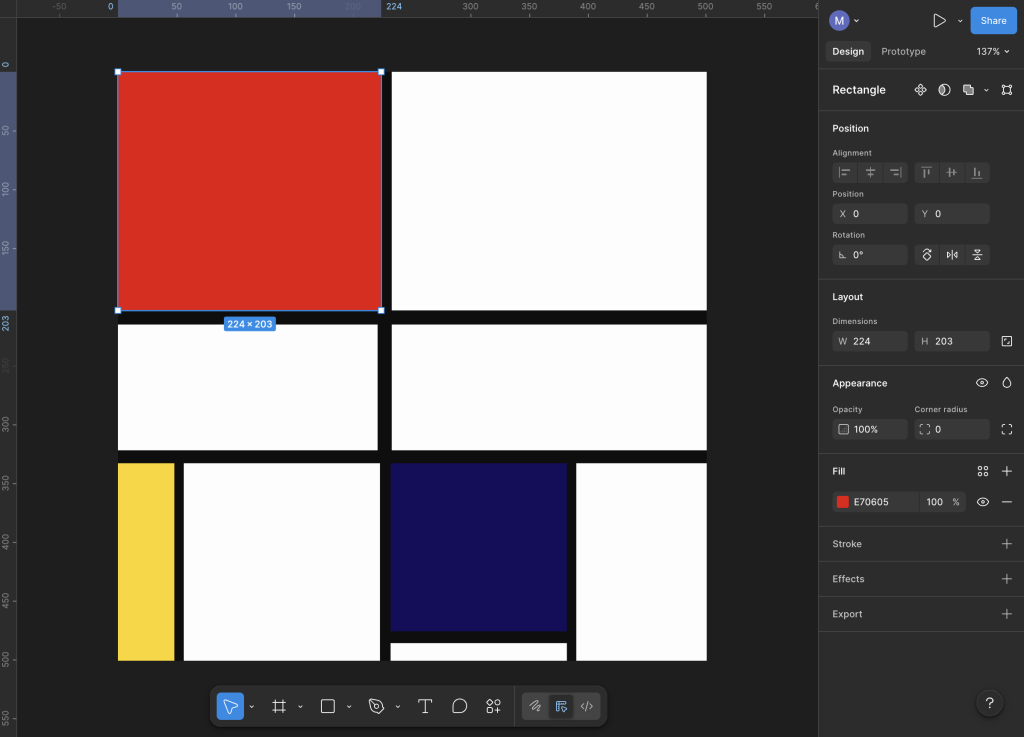Select the Rectangle shape tool
Image resolution: width=1024 pixels, height=737 pixels.
coord(327,706)
